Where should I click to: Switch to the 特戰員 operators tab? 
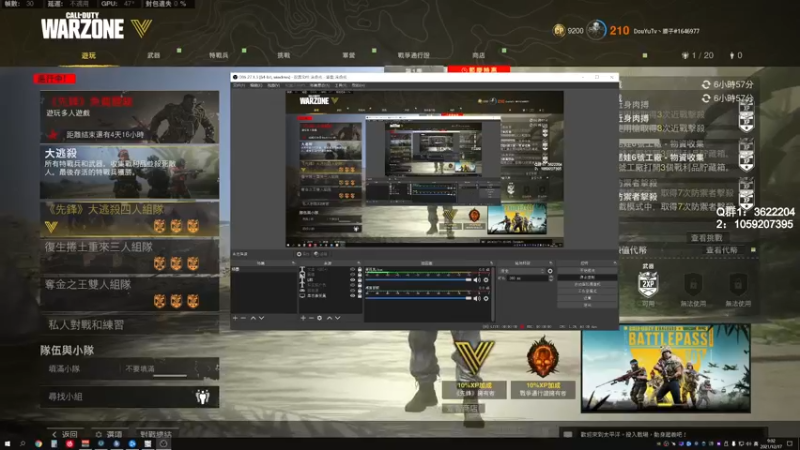pyautogui.click(x=218, y=55)
